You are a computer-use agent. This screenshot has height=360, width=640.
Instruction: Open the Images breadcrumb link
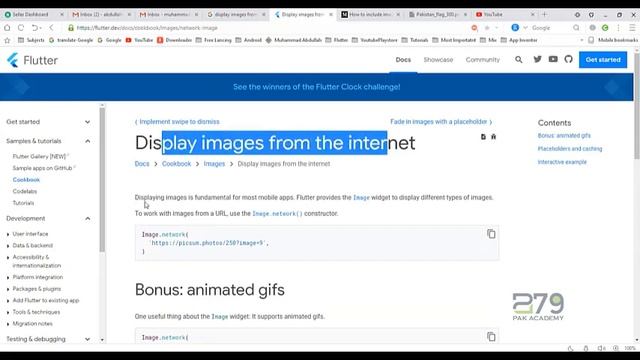pos(214,164)
